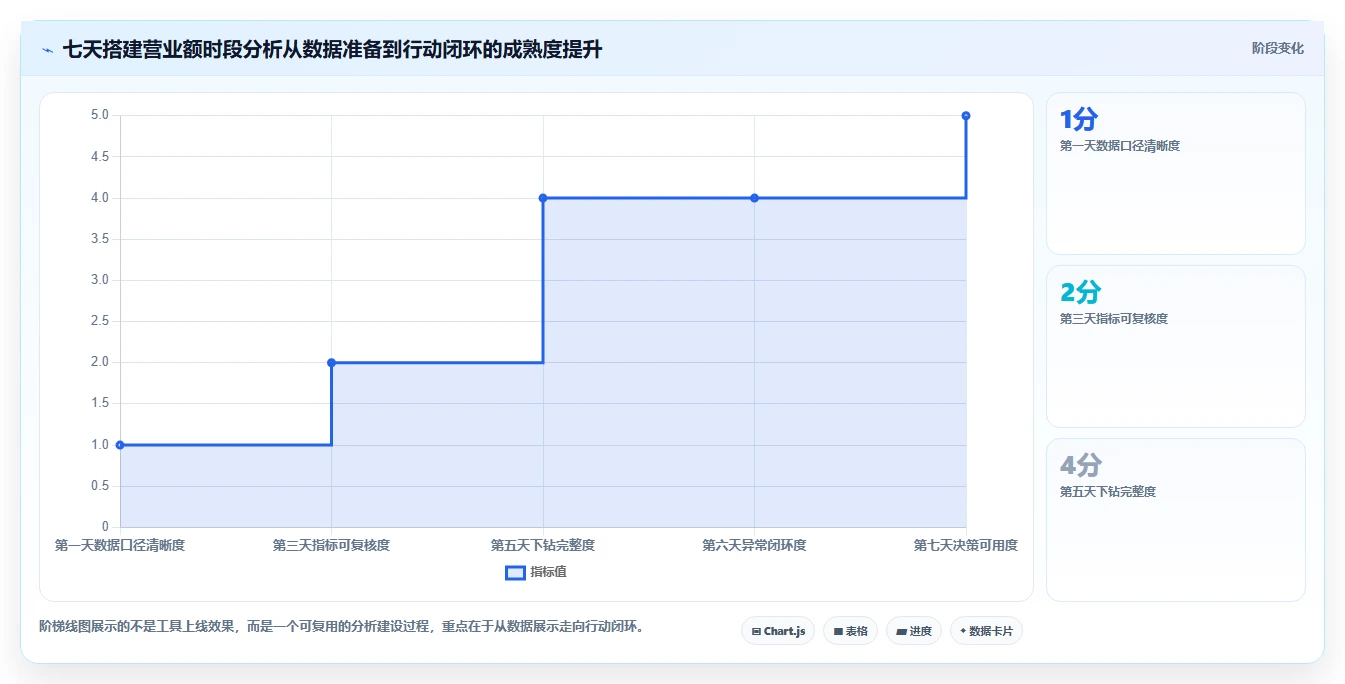Click the 2分 score value
This screenshot has width=1345, height=684.
(x=1080, y=293)
